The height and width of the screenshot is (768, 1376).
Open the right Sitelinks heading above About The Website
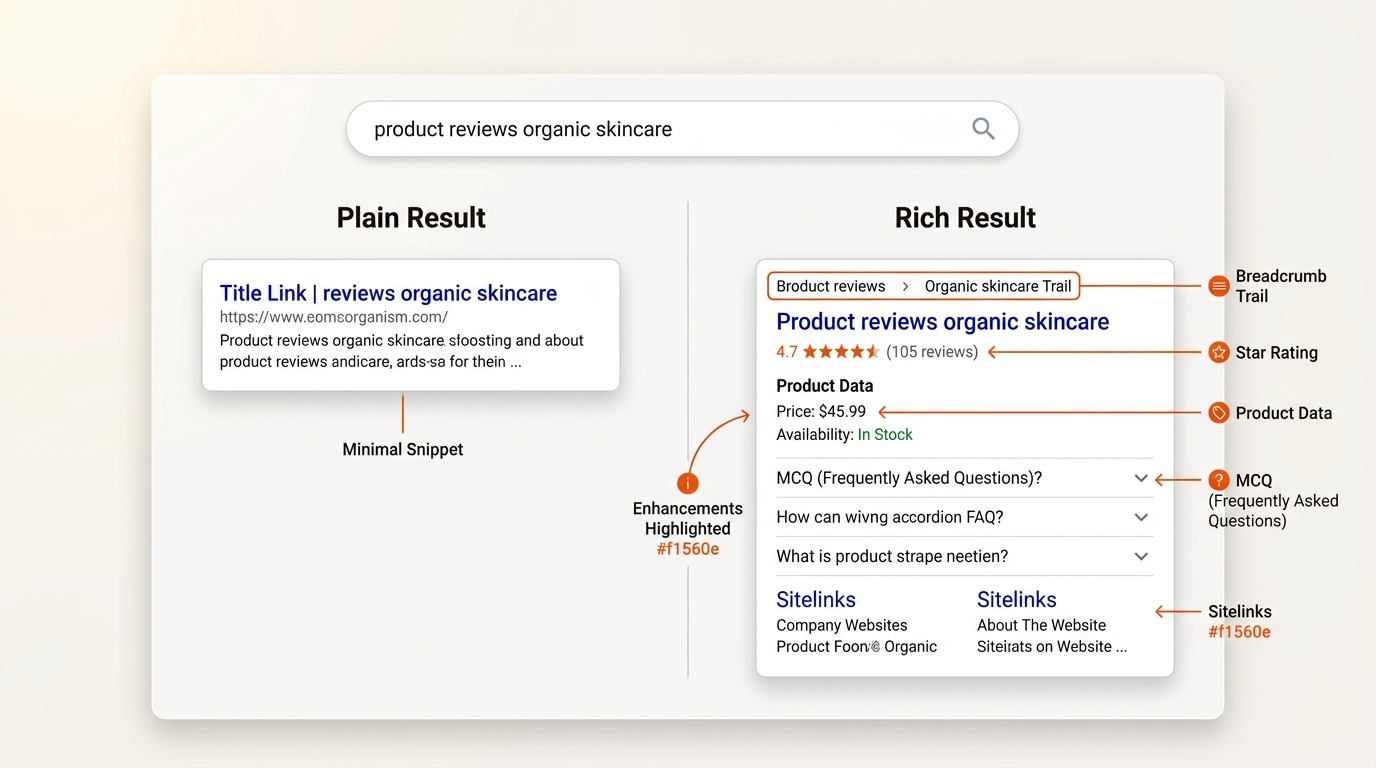[x=1017, y=600]
